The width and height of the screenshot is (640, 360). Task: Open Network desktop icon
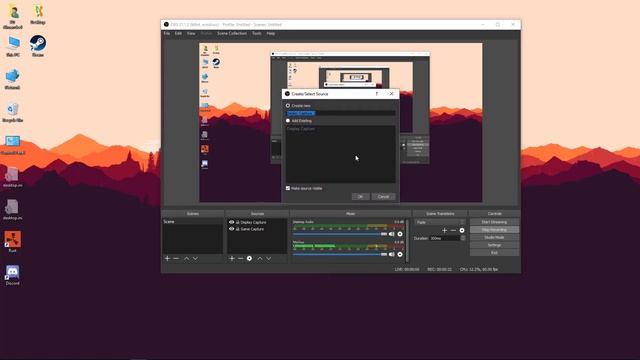click(13, 79)
